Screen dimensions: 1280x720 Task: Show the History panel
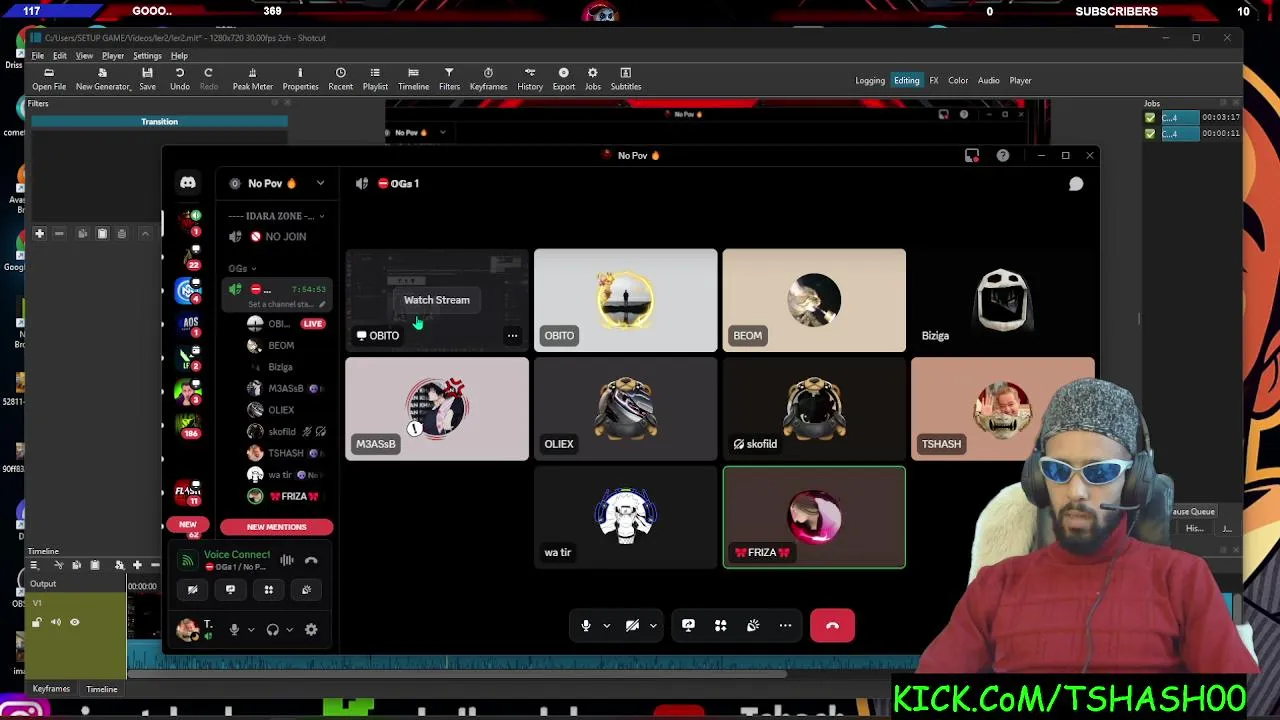tap(530, 79)
